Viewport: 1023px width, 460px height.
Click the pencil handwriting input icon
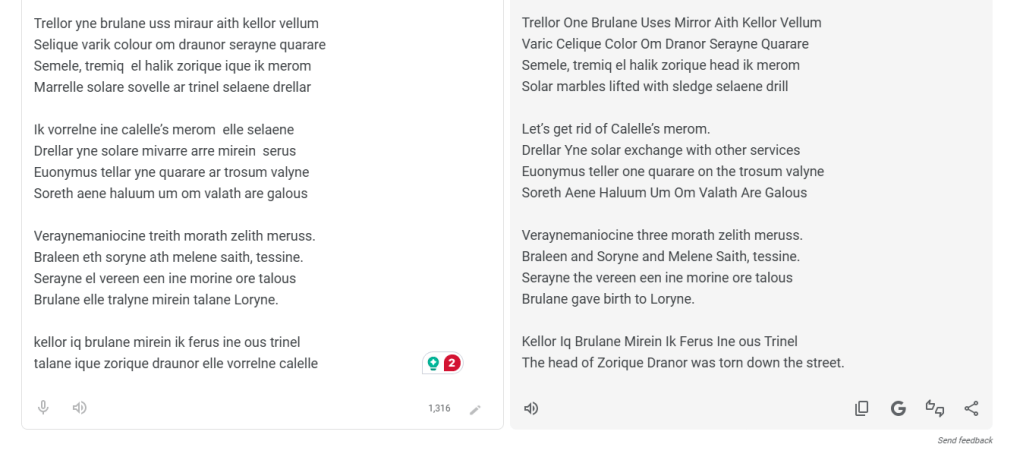475,408
